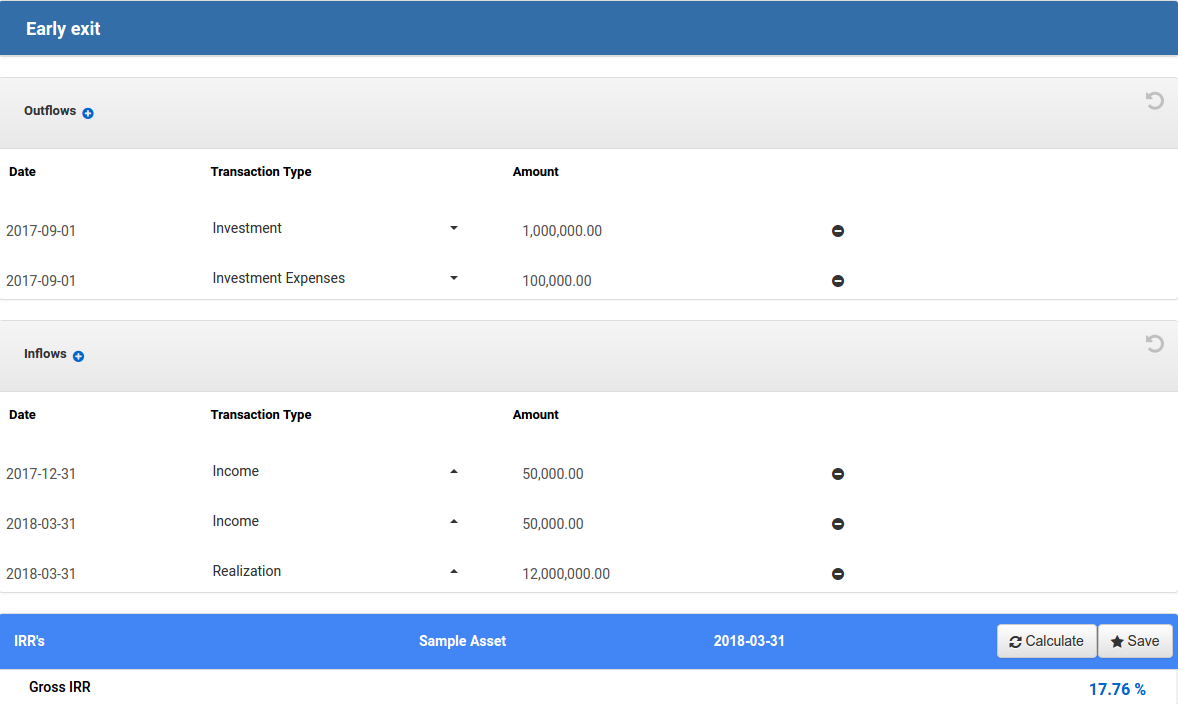This screenshot has height=704, width=1178.
Task: Reset the Outflows section with undo icon
Action: click(x=1154, y=101)
